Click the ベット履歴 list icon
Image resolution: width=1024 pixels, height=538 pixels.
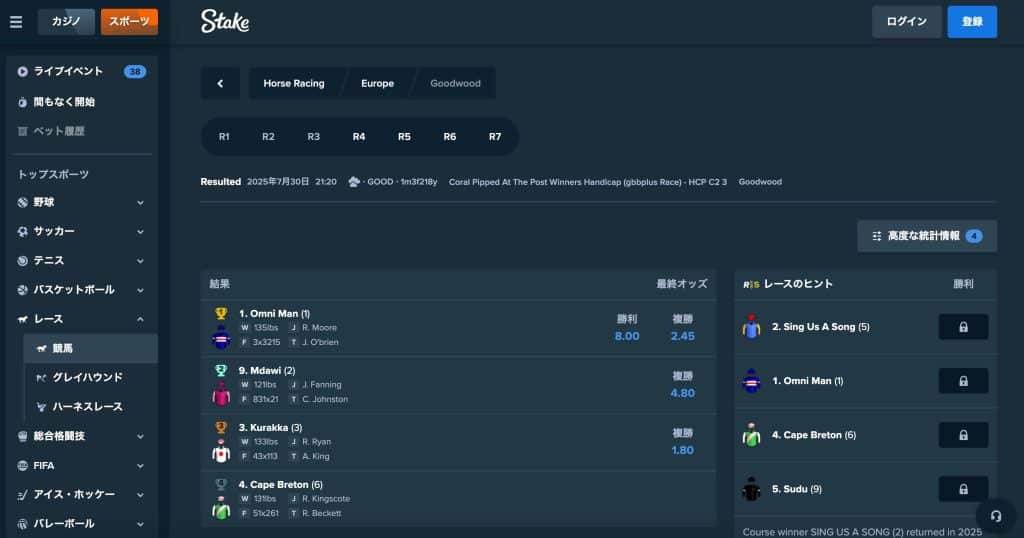22,131
